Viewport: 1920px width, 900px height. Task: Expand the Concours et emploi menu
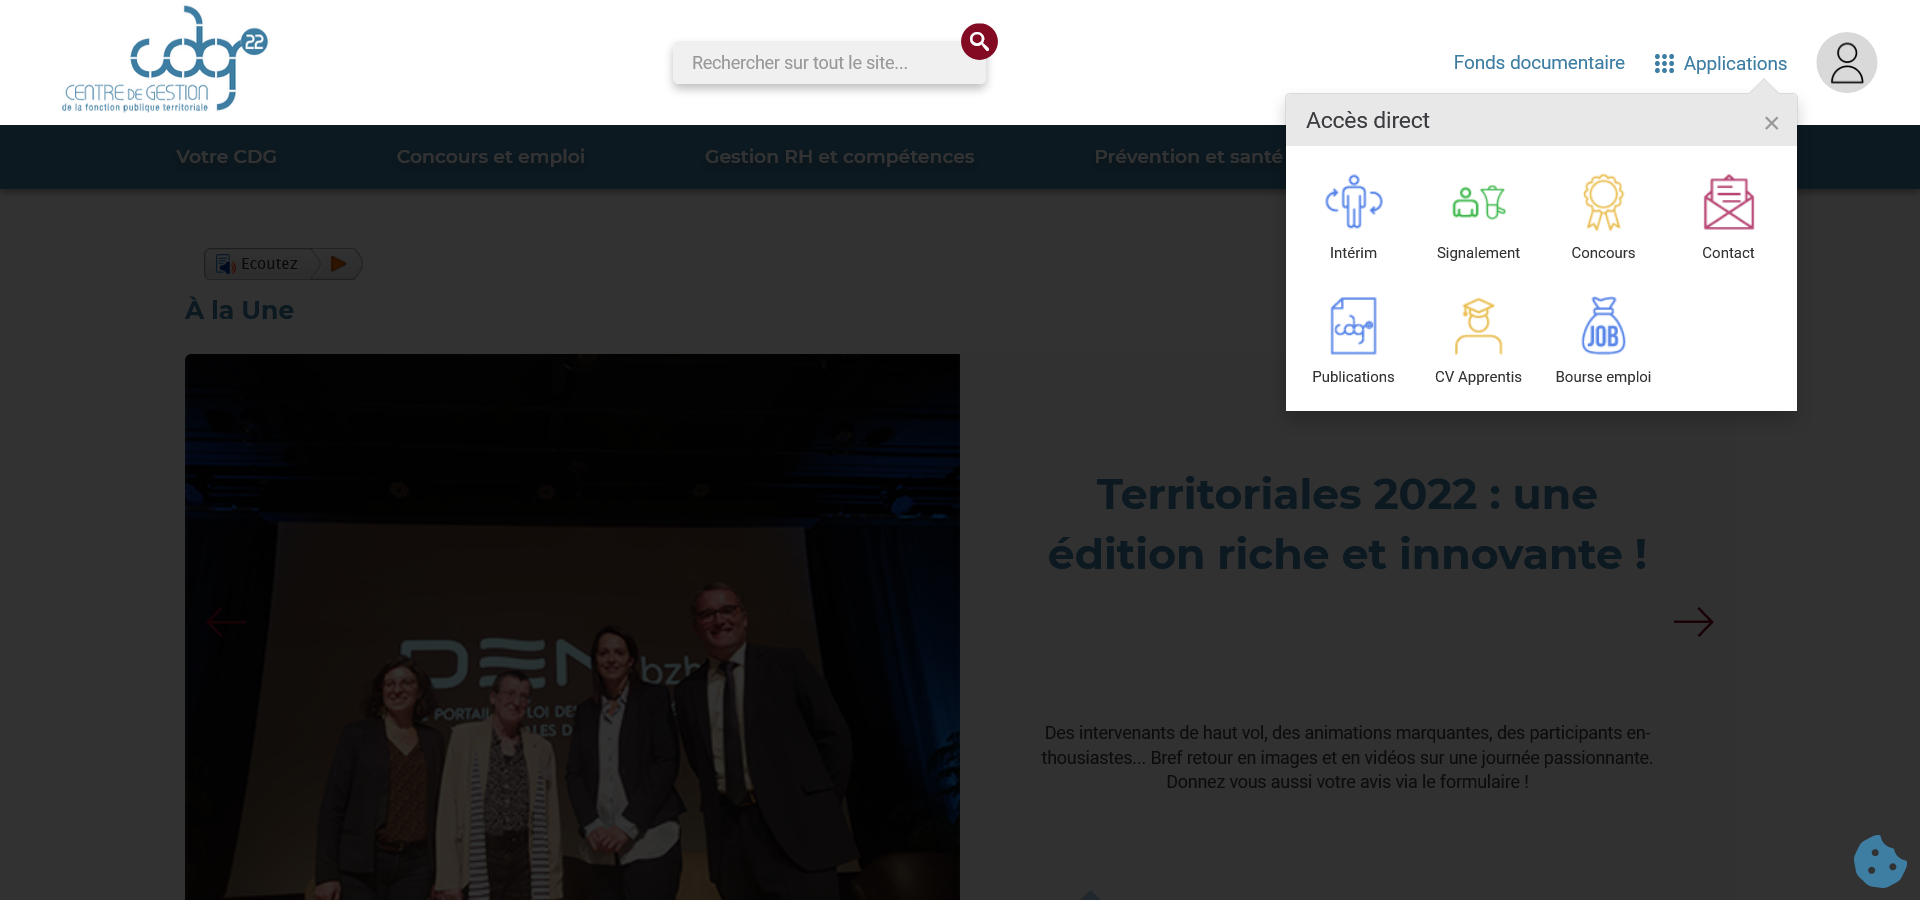pos(490,157)
